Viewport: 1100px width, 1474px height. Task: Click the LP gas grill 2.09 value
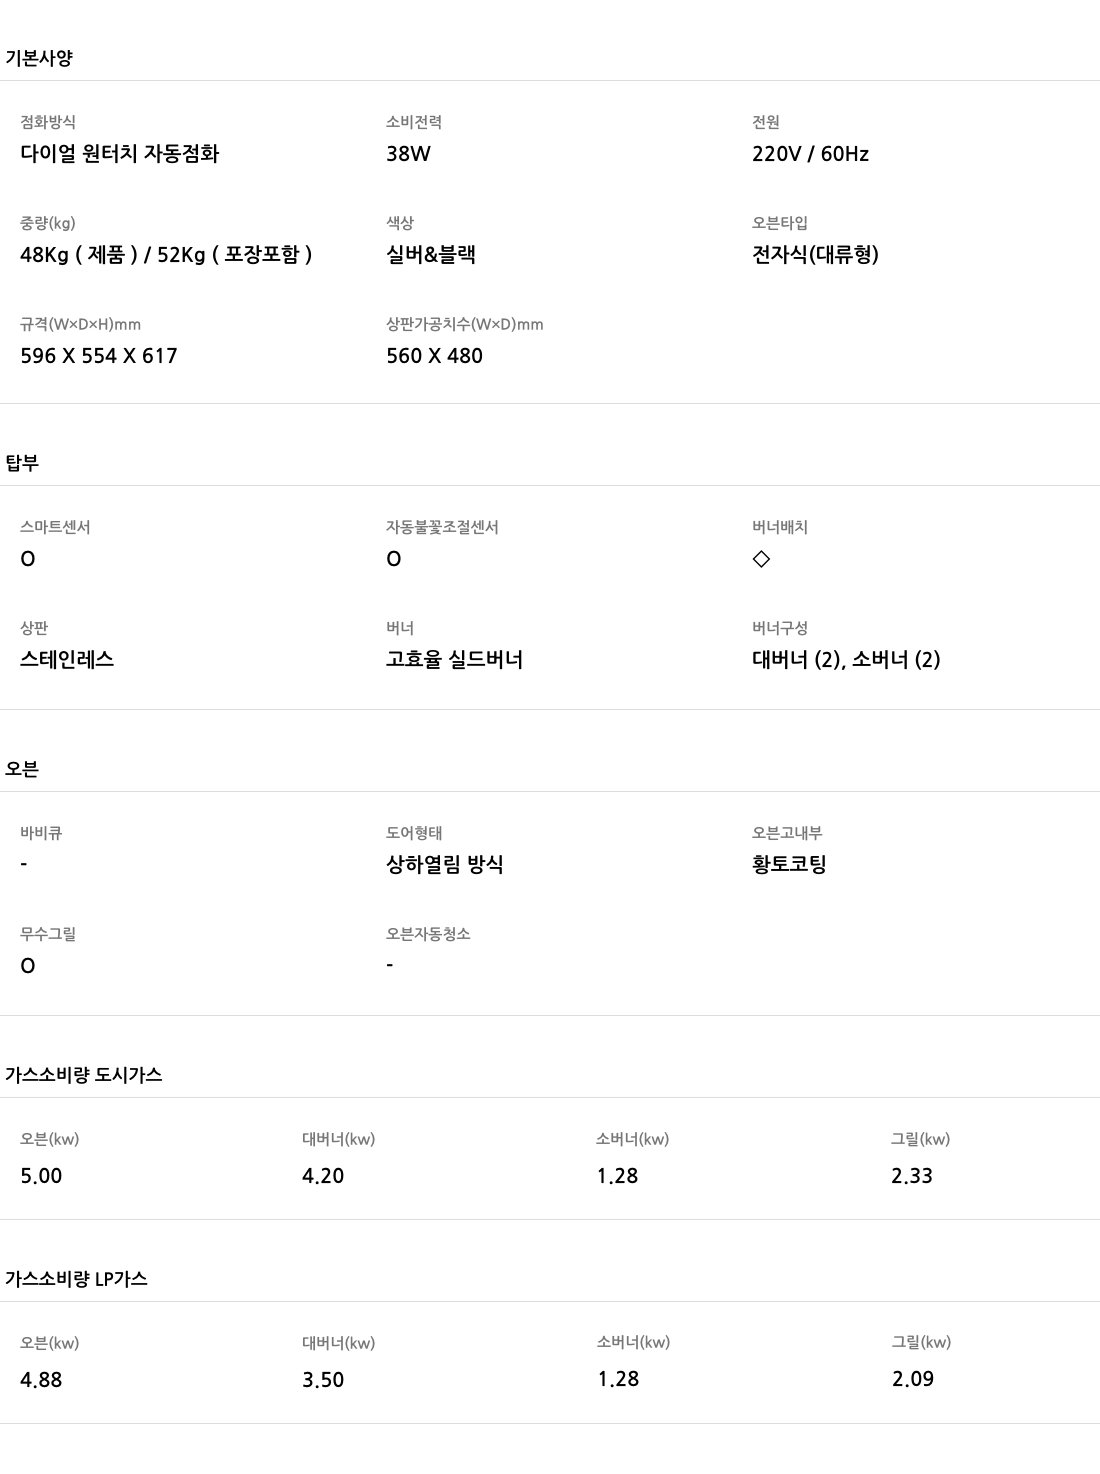pyautogui.click(x=912, y=1379)
